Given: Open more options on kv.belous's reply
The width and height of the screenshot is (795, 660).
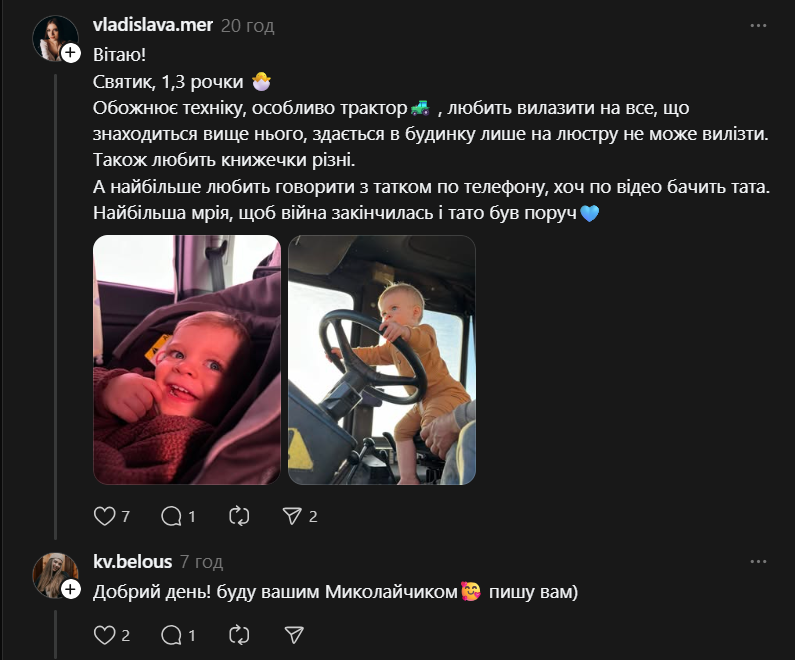Looking at the screenshot, I should (x=758, y=562).
